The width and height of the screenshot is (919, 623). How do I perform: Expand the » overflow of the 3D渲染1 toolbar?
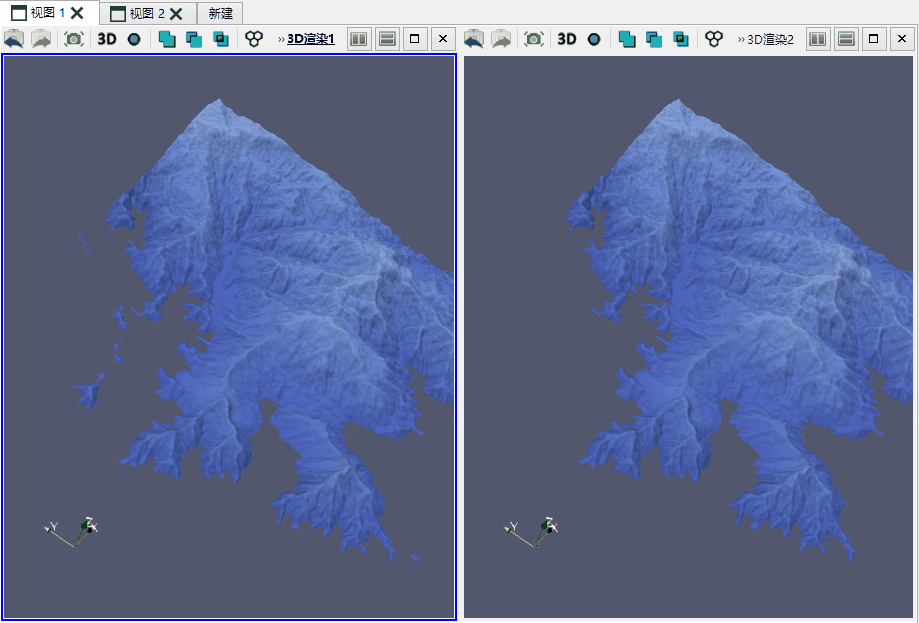click(x=281, y=39)
